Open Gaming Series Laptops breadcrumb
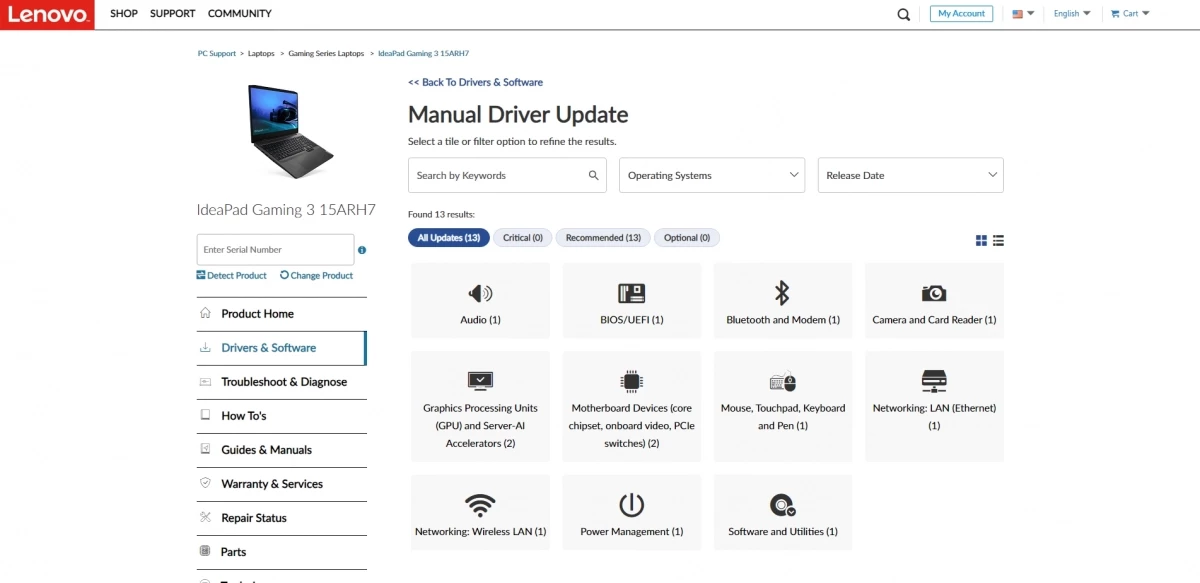Viewport: 1200px width, 583px height. pyautogui.click(x=326, y=53)
